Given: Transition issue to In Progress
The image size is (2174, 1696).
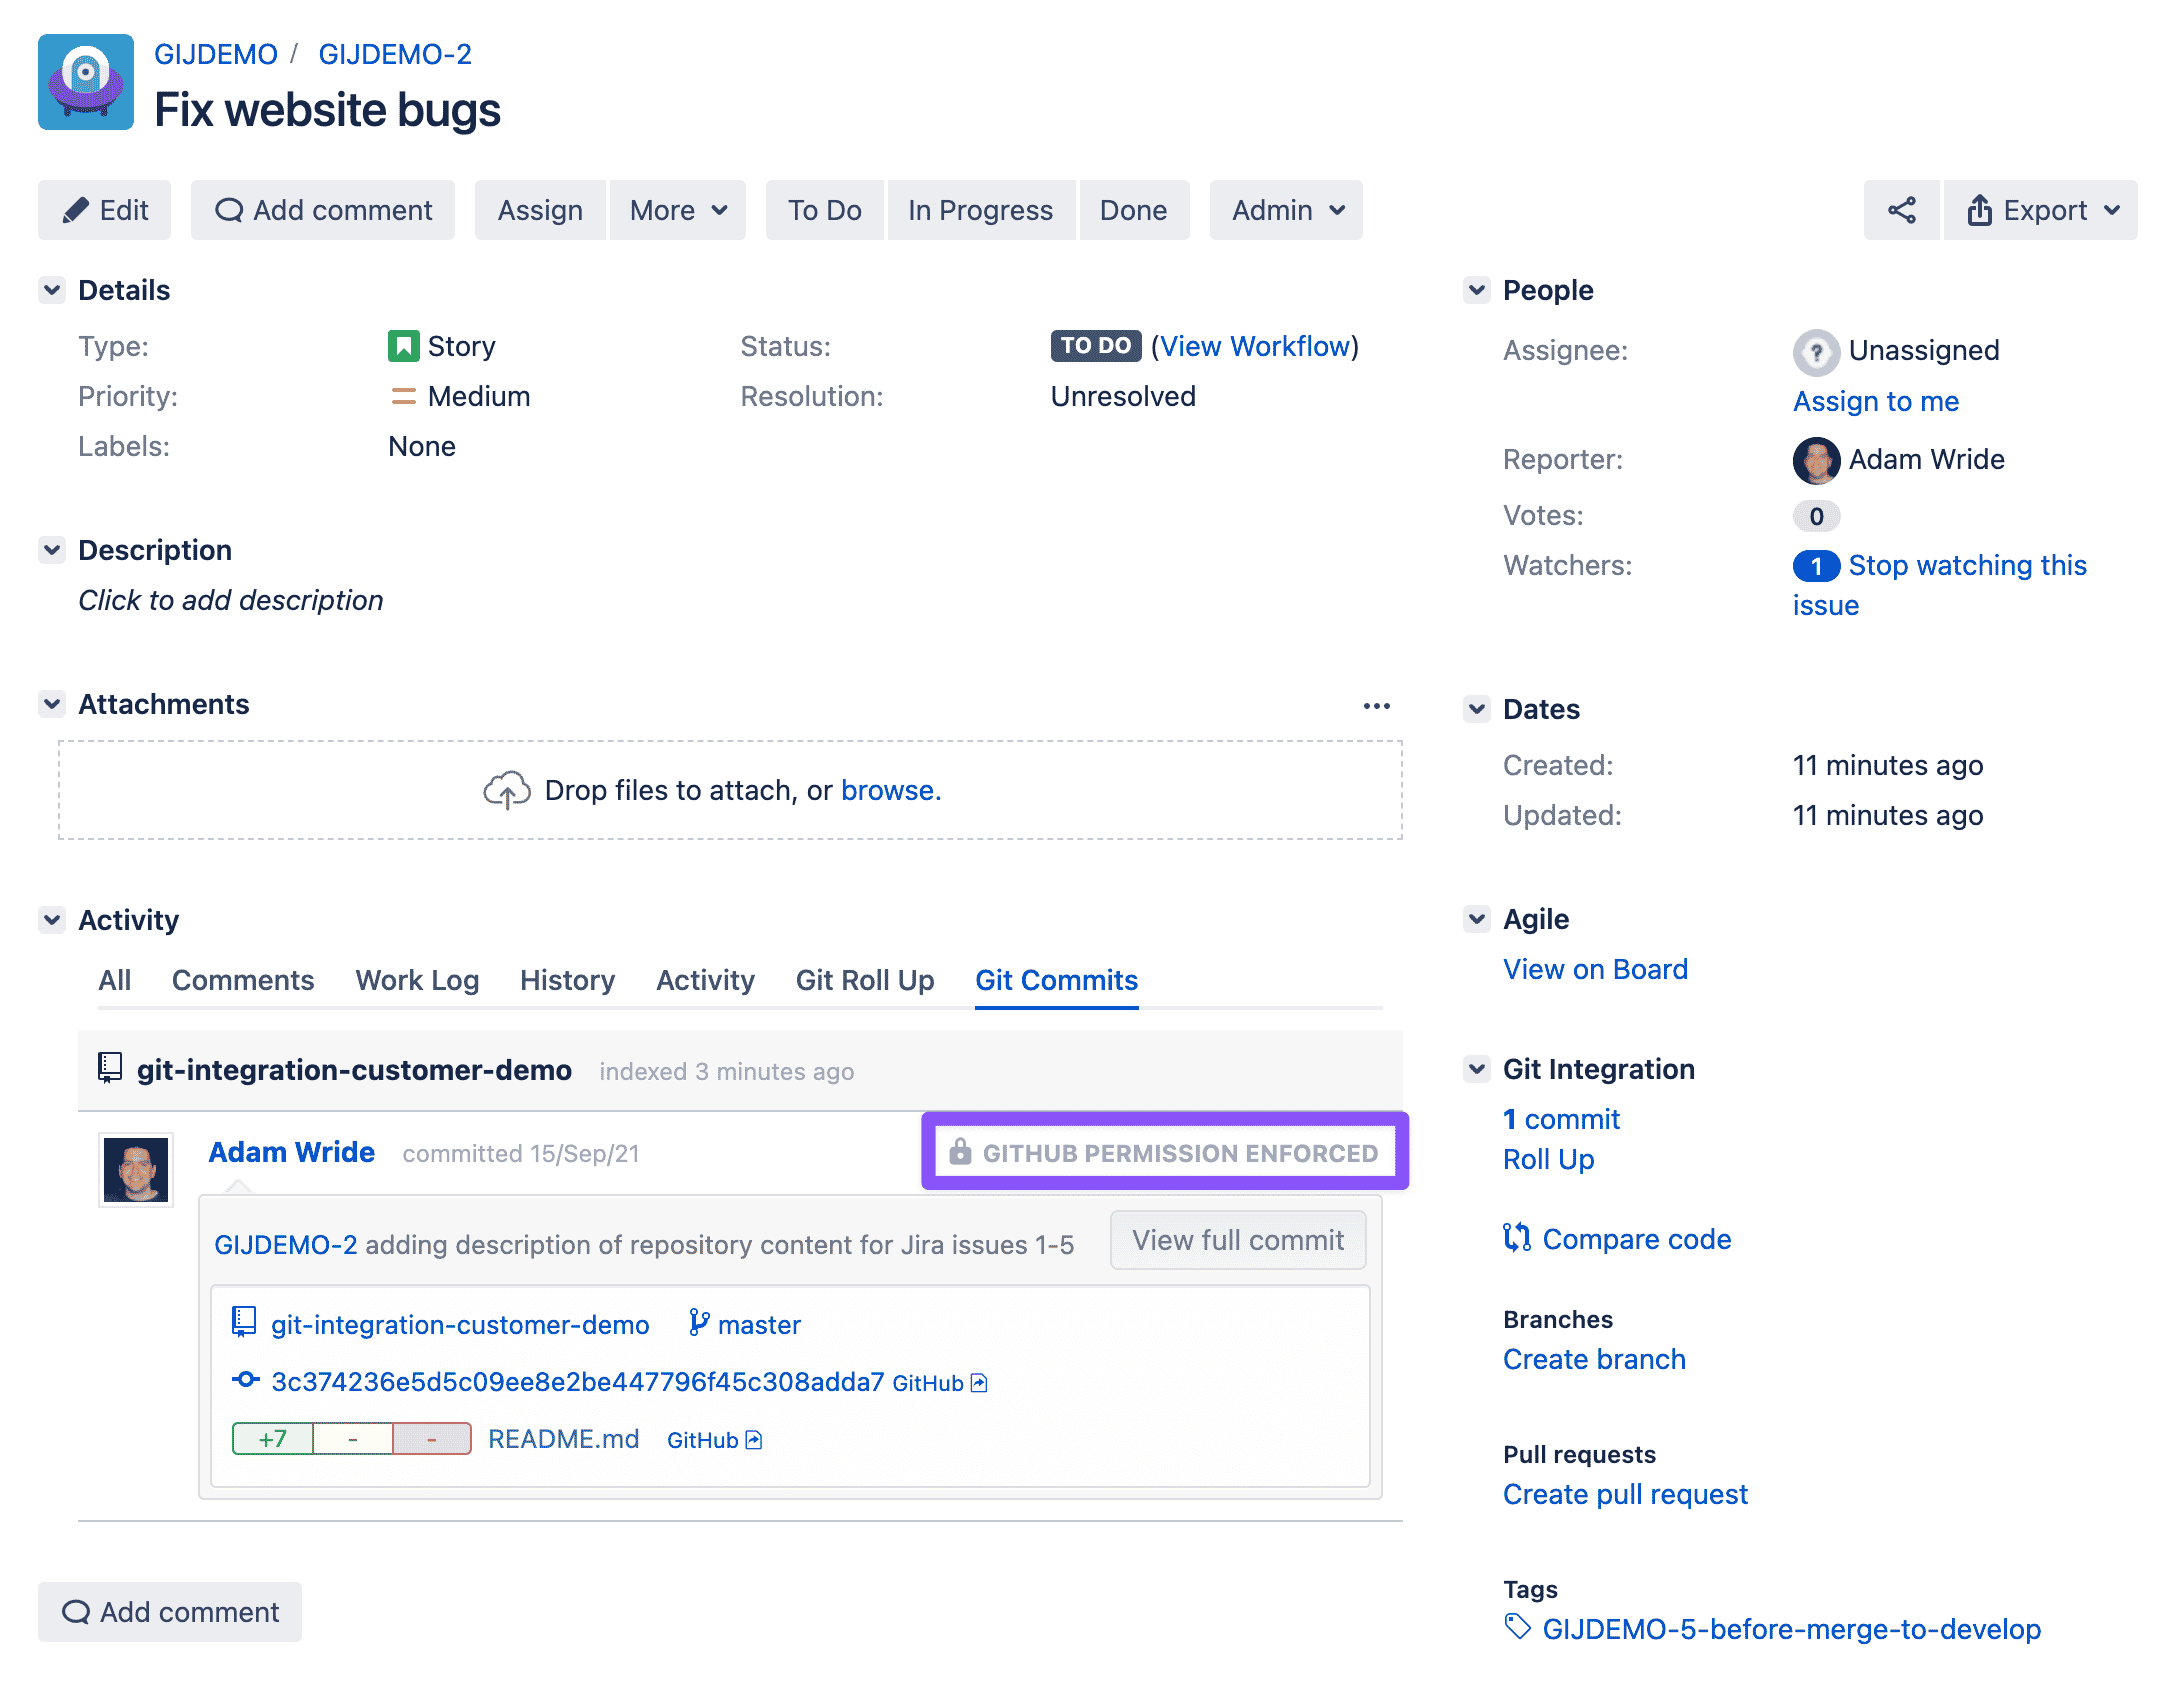Looking at the screenshot, I should pyautogui.click(x=980, y=210).
